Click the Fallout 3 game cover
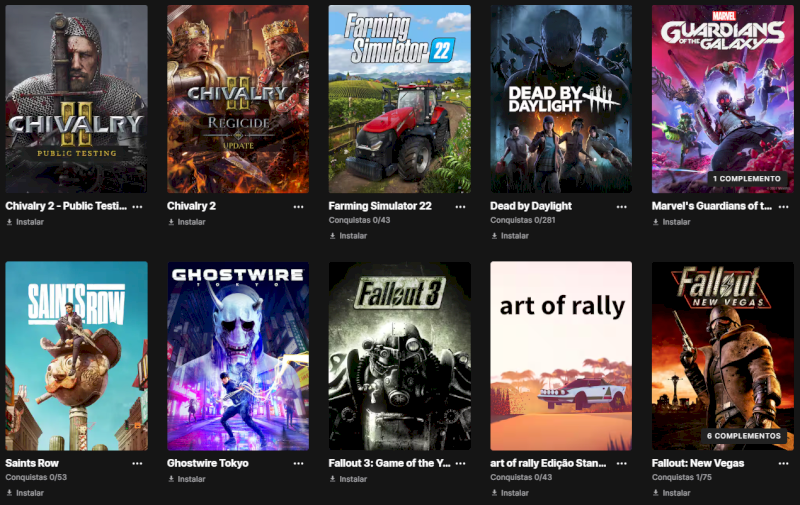800x505 pixels. coord(399,356)
